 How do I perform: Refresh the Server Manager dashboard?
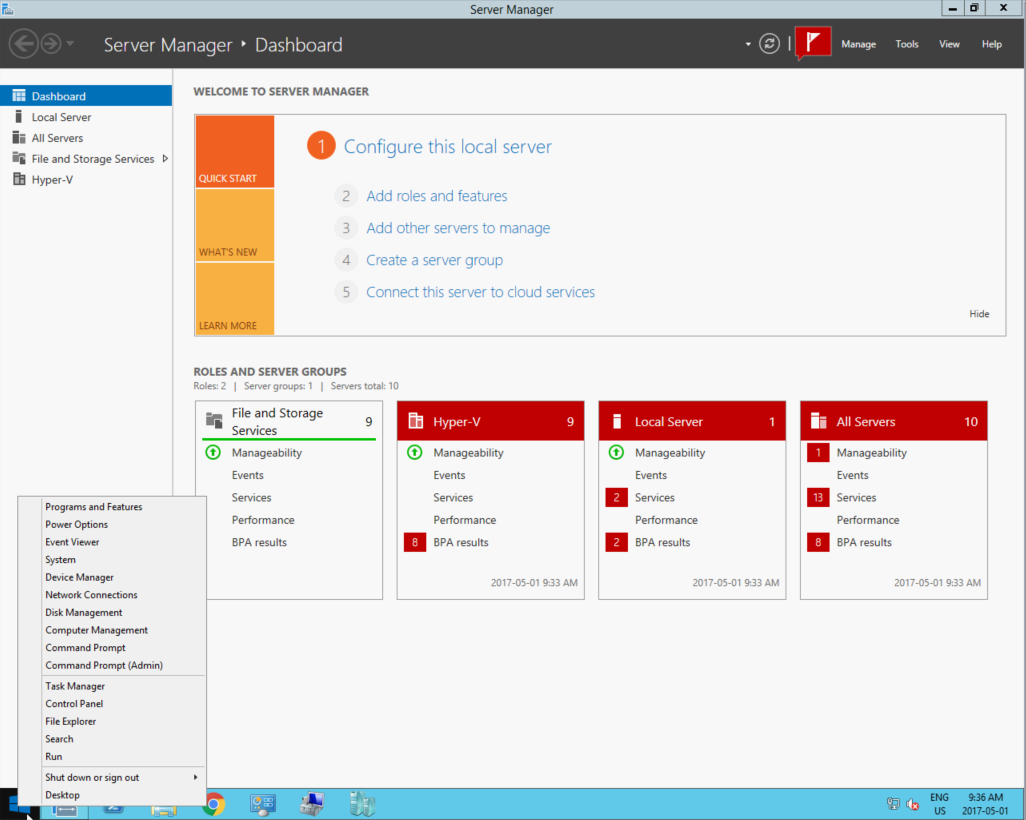[x=770, y=44]
